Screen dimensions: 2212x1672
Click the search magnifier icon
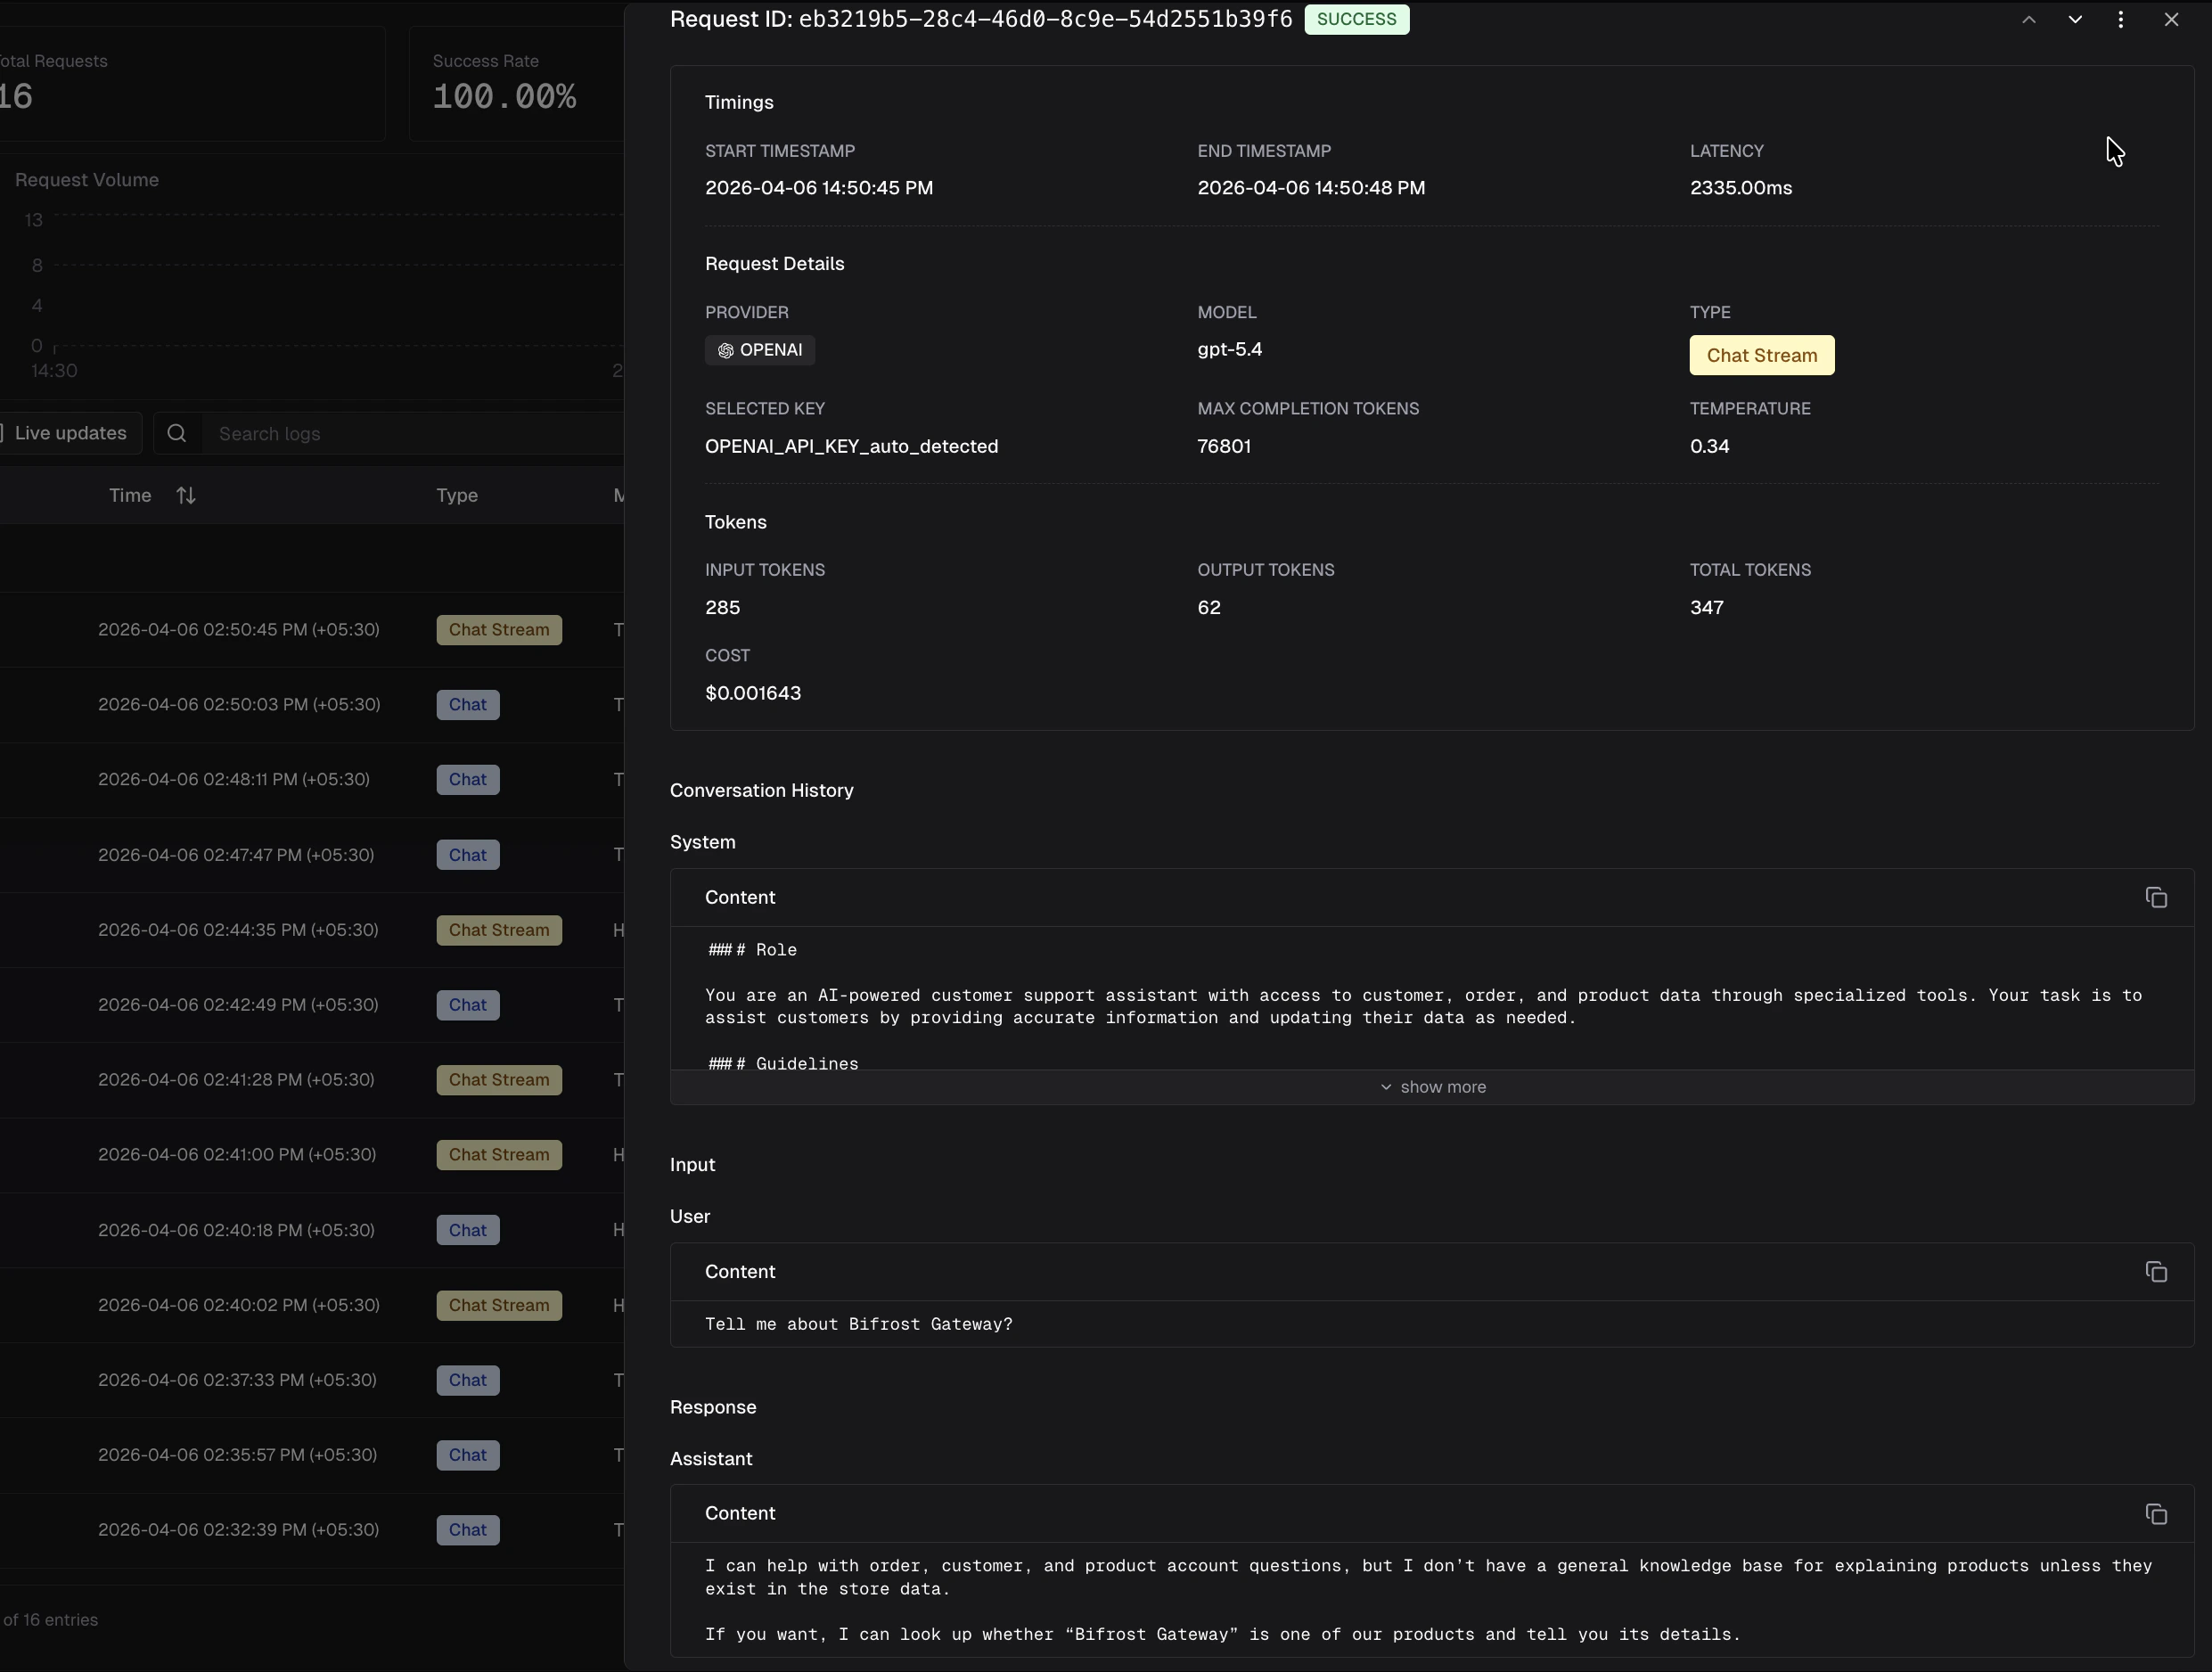tap(177, 433)
